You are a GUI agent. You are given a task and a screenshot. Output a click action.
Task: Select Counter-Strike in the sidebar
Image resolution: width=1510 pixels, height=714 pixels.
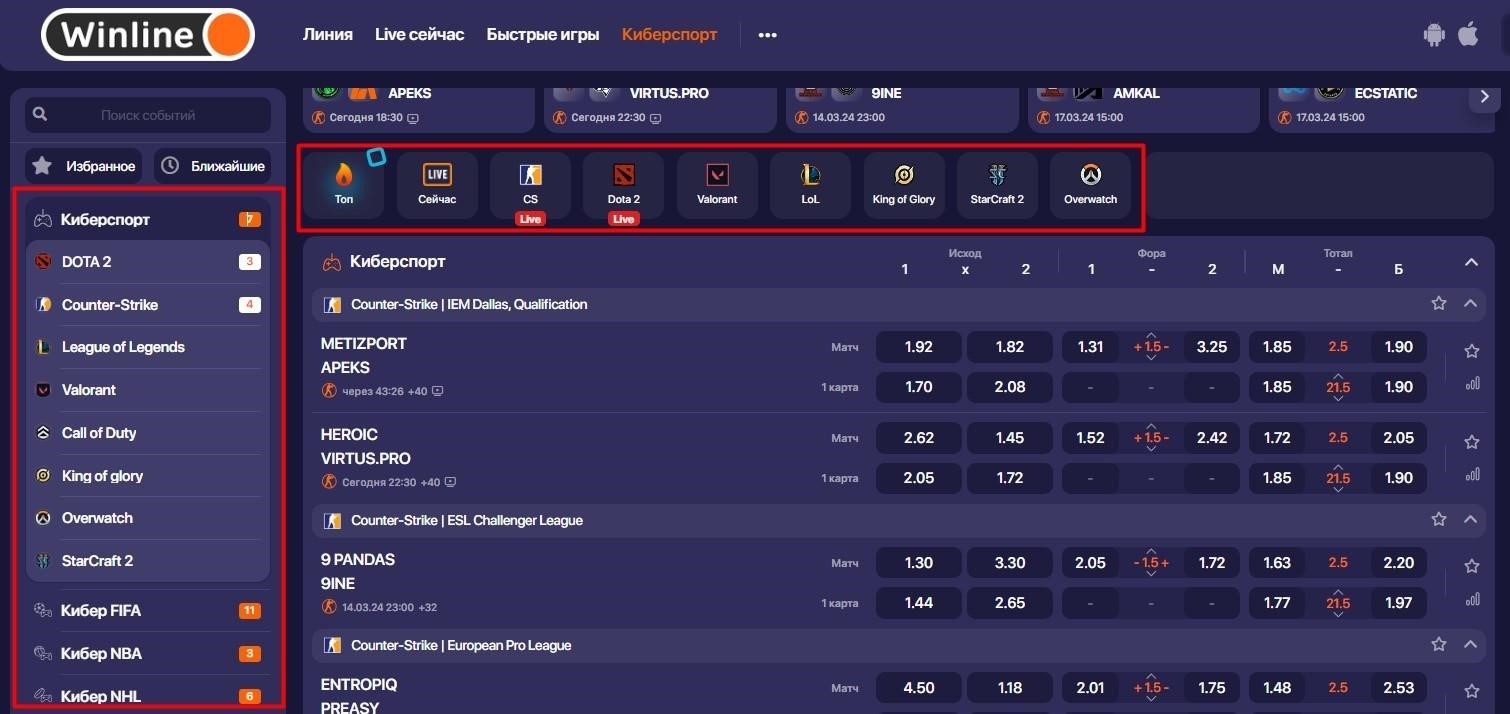coord(148,305)
